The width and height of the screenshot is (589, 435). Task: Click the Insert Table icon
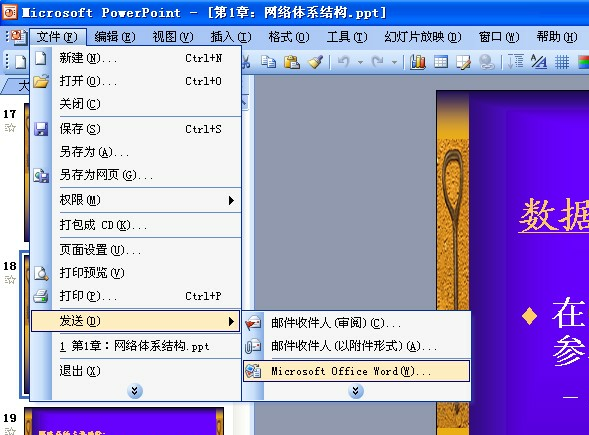(x=441, y=62)
